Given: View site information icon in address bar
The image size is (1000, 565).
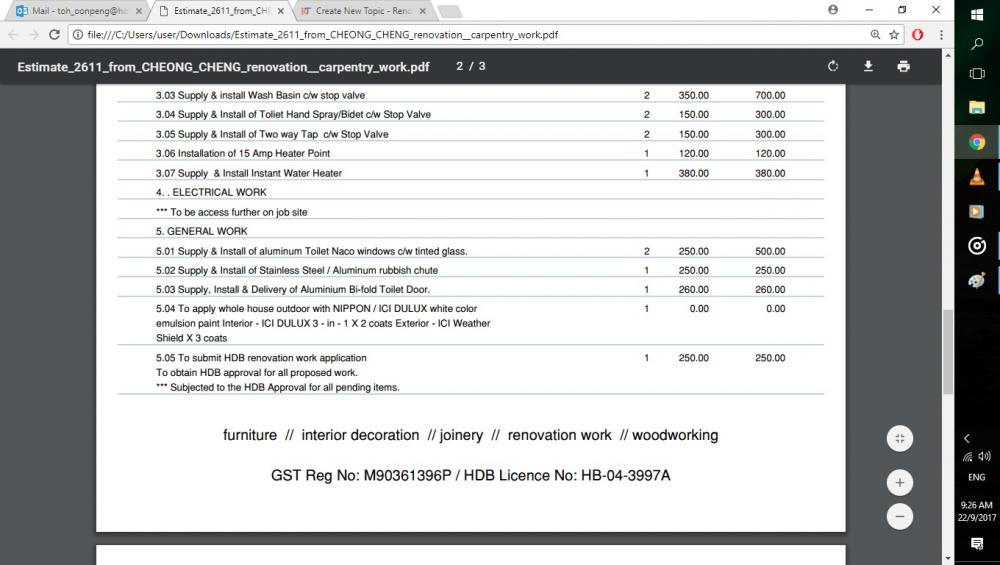Looking at the screenshot, I should pos(78,34).
